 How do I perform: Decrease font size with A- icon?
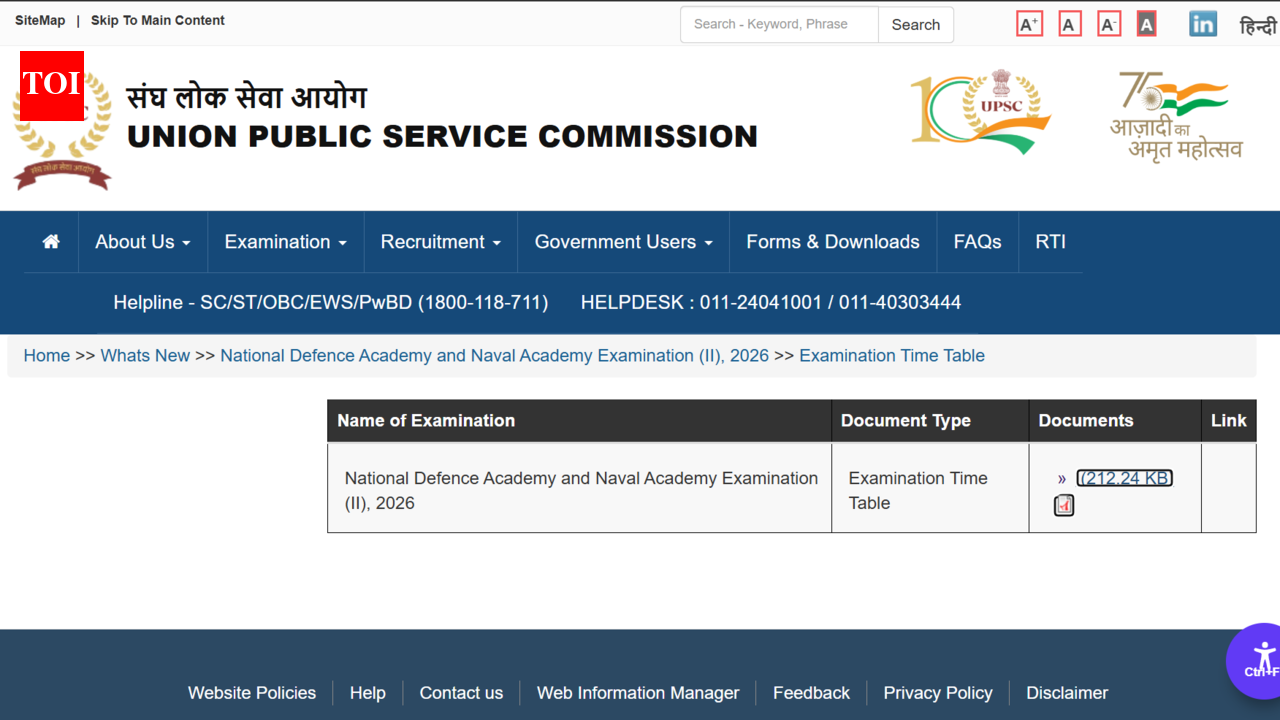point(1109,24)
